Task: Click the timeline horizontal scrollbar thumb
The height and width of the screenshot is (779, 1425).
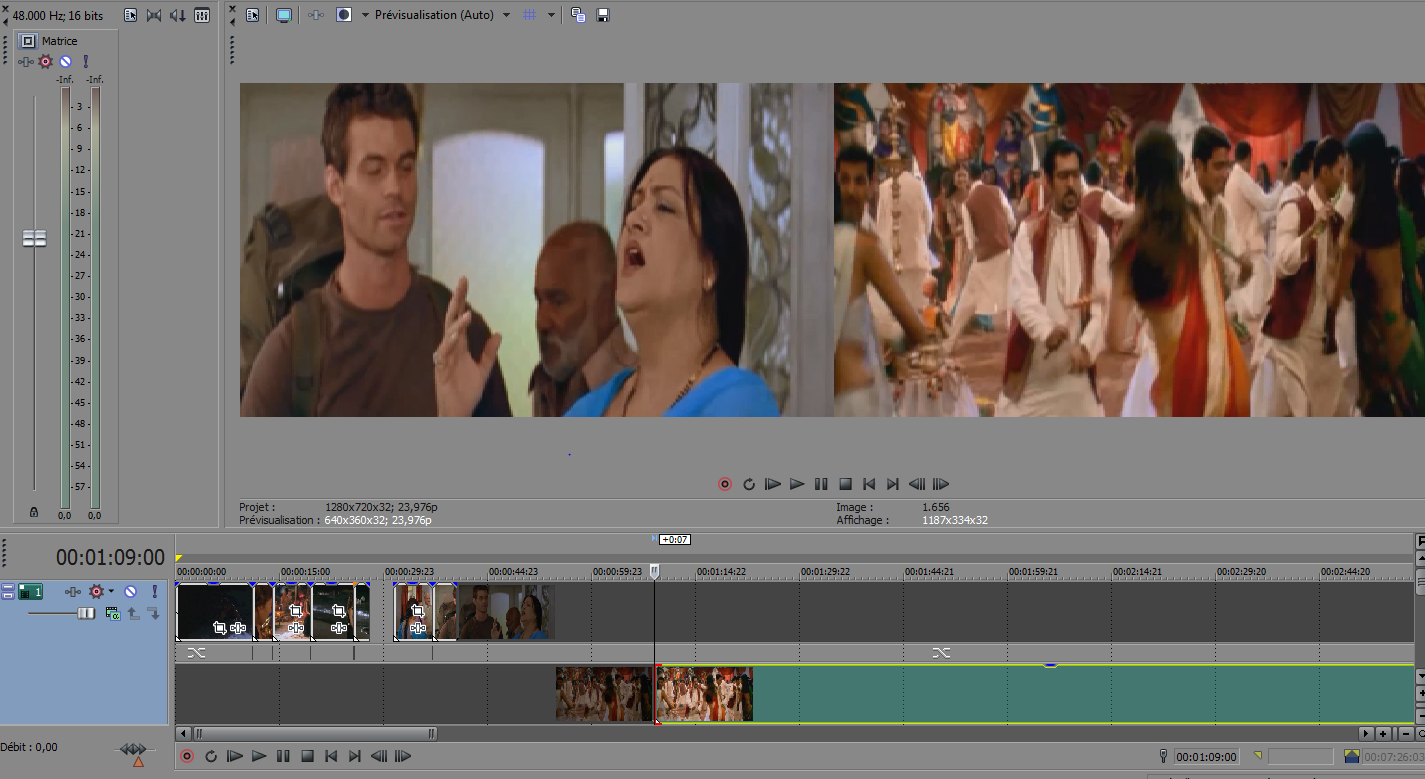Action: tap(315, 733)
